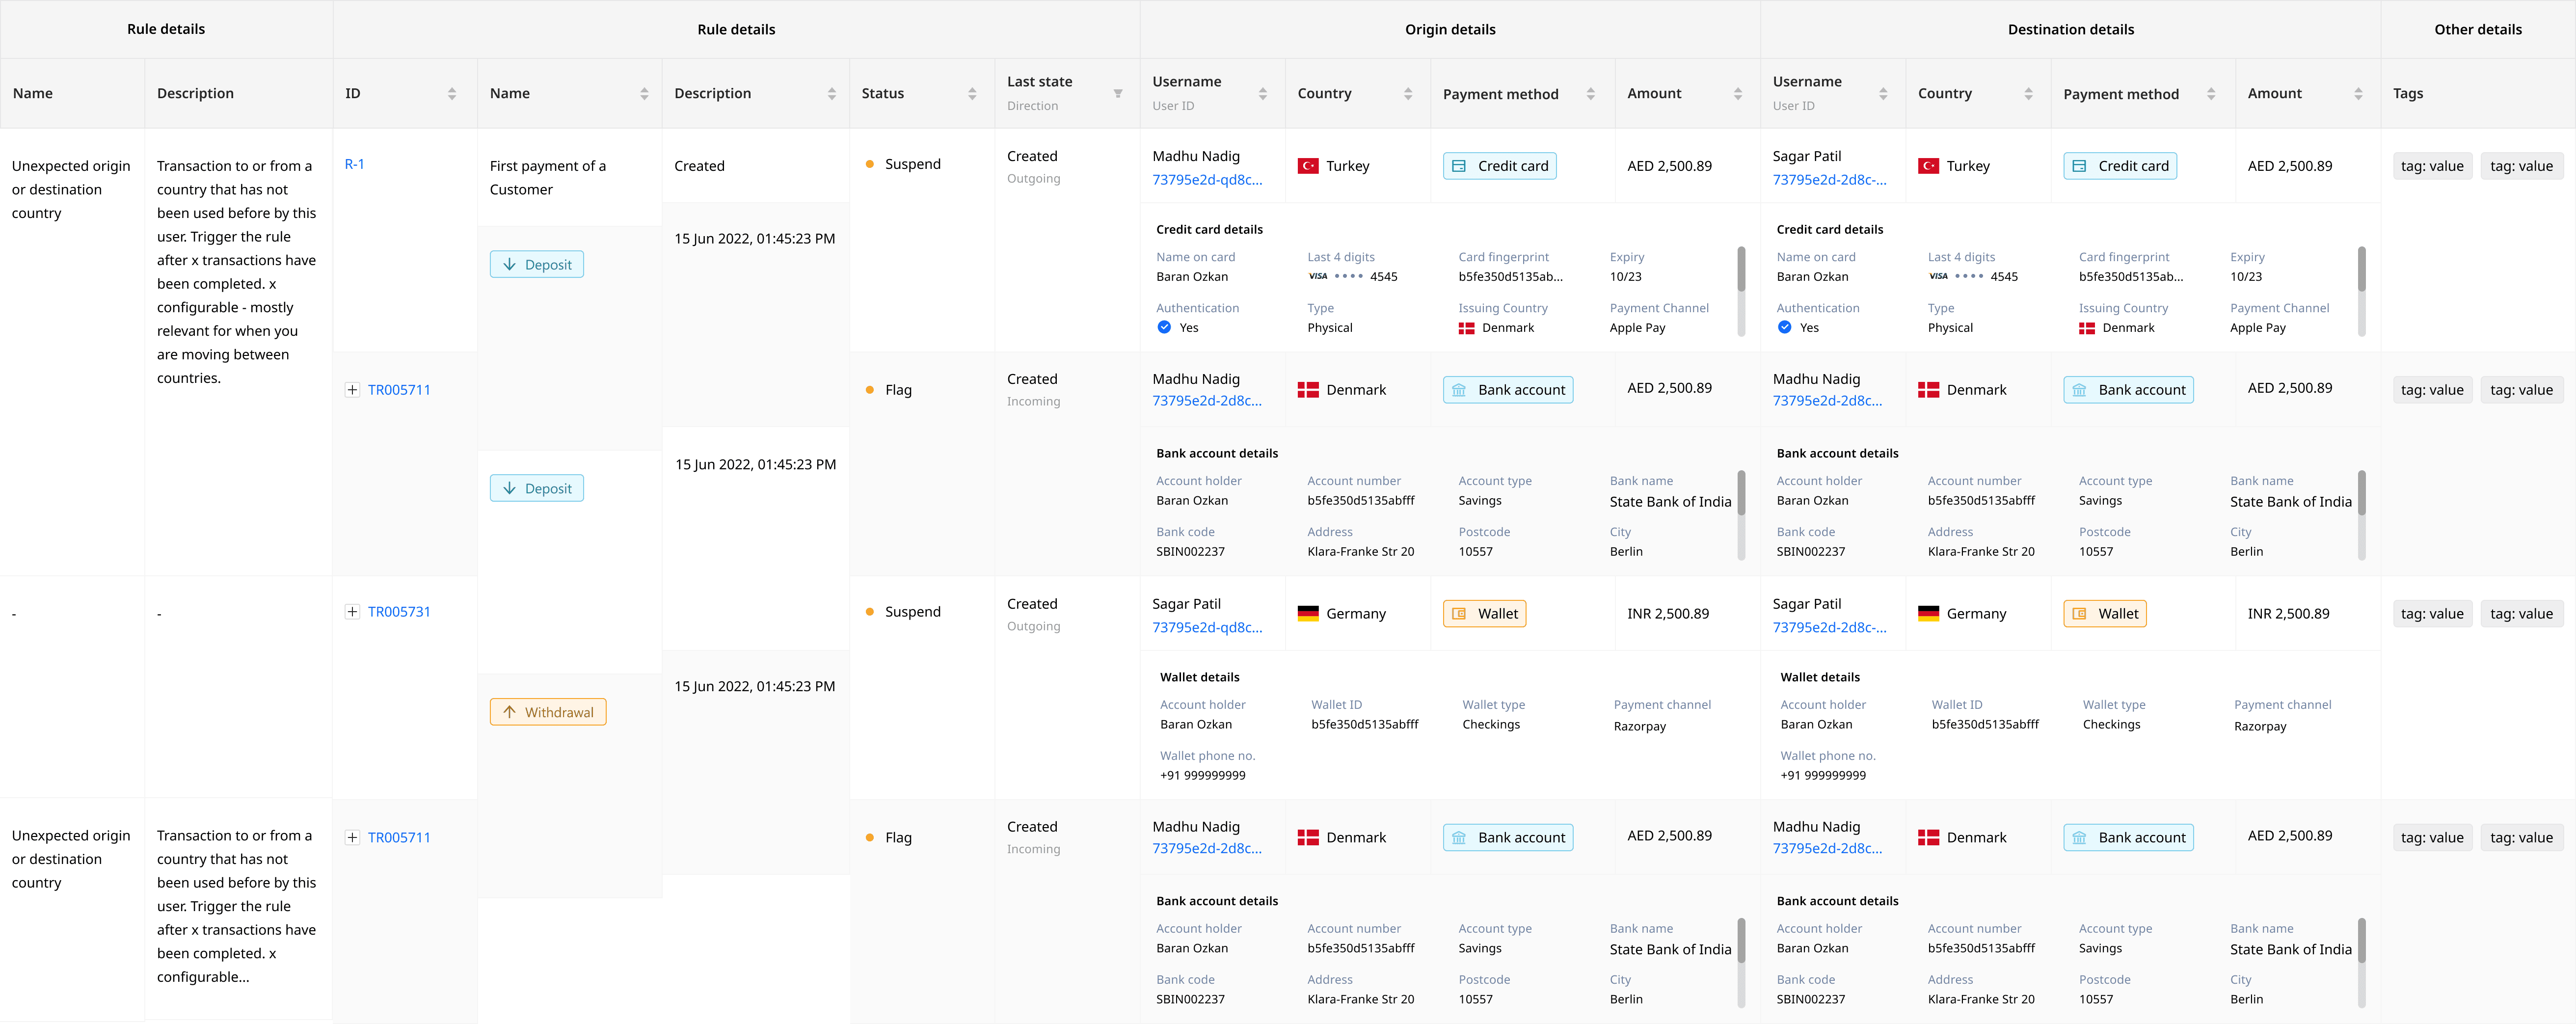Expand row TR005731
This screenshot has width=2576, height=1024.
pos(352,612)
